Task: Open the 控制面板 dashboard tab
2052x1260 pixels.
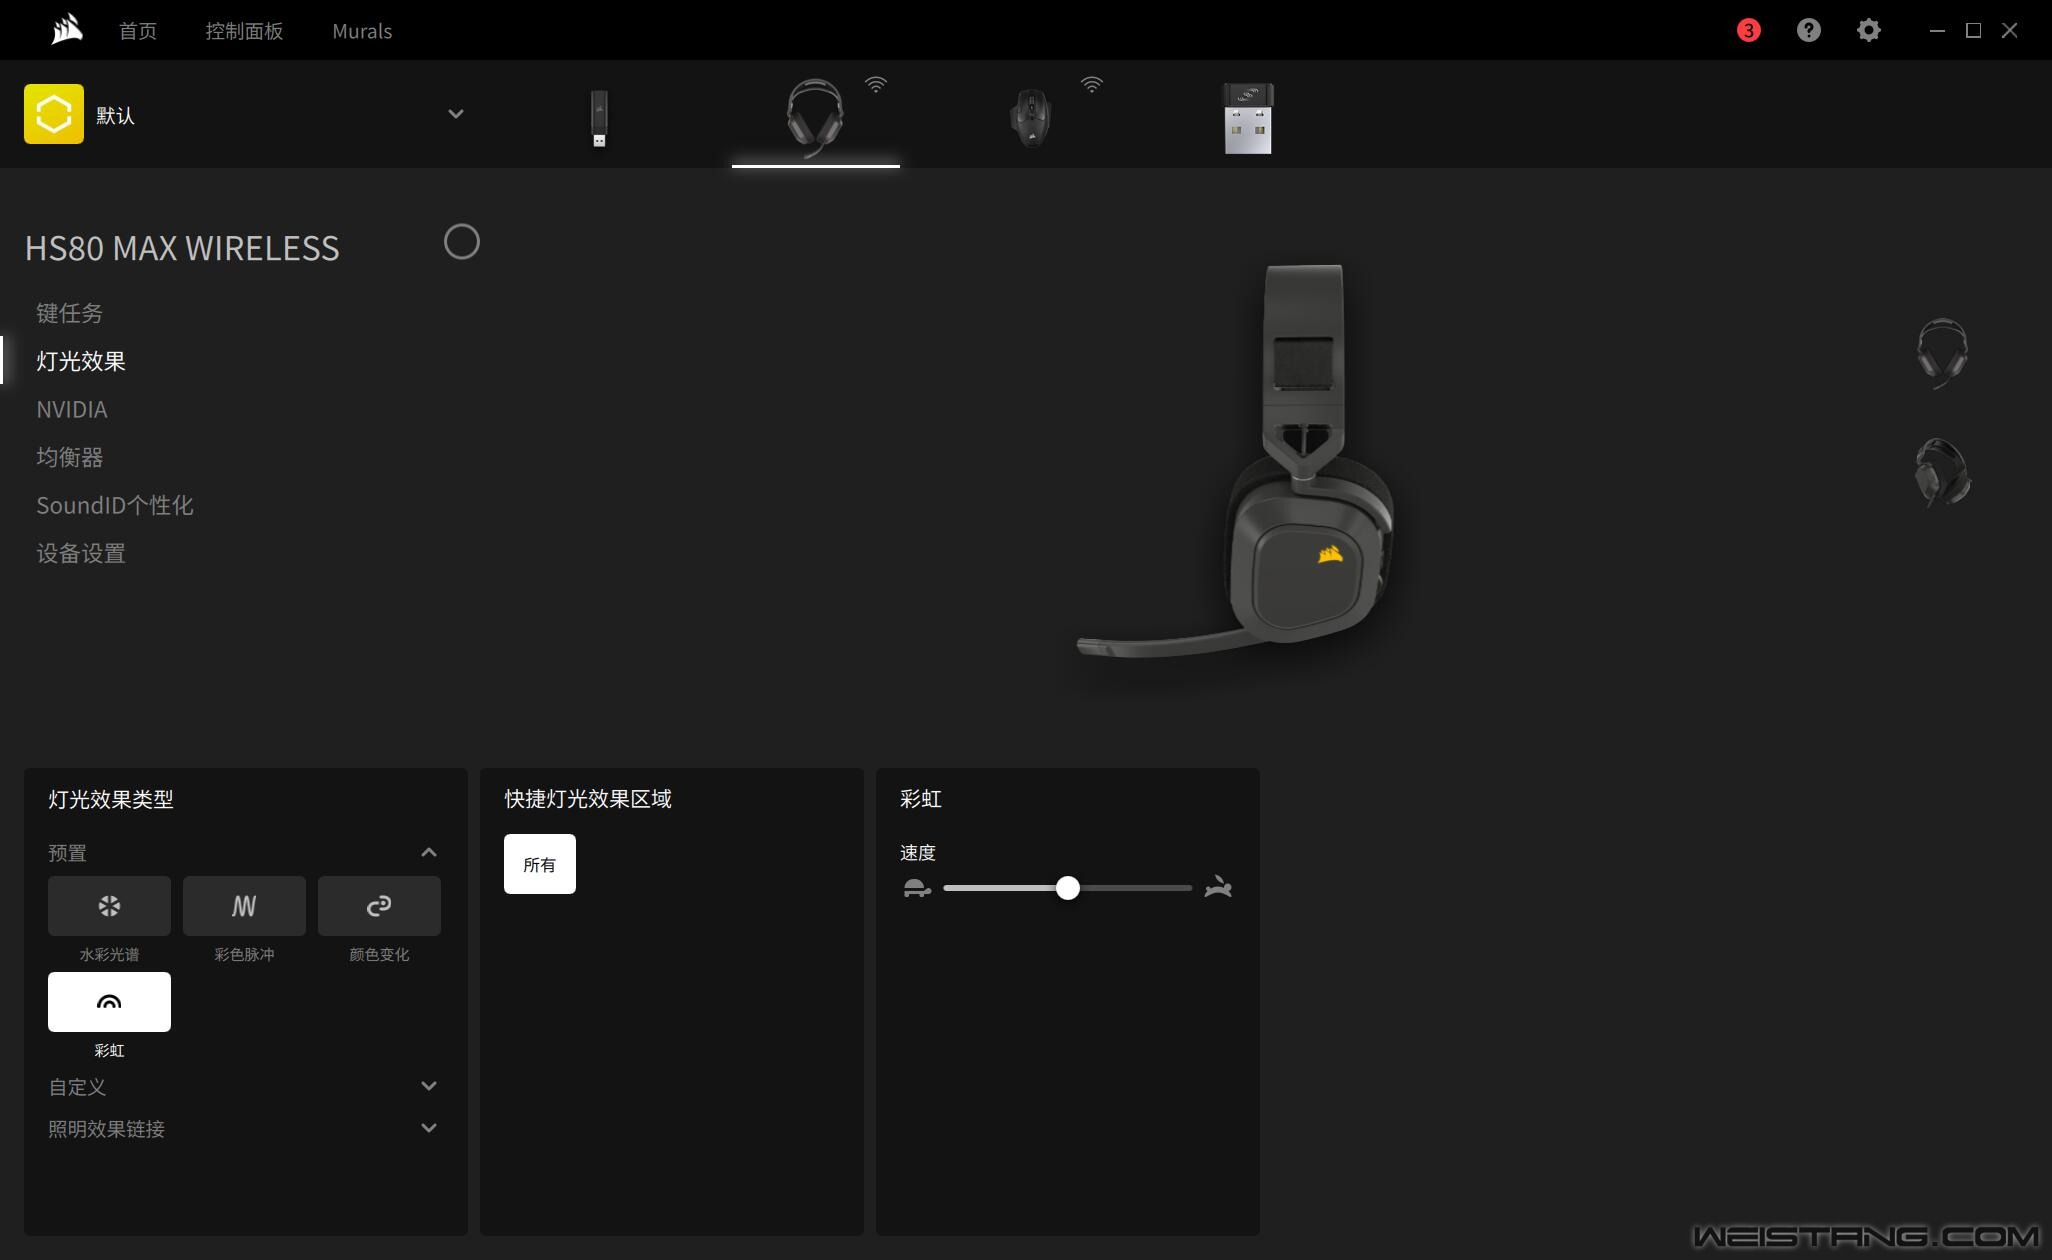Action: pyautogui.click(x=244, y=31)
